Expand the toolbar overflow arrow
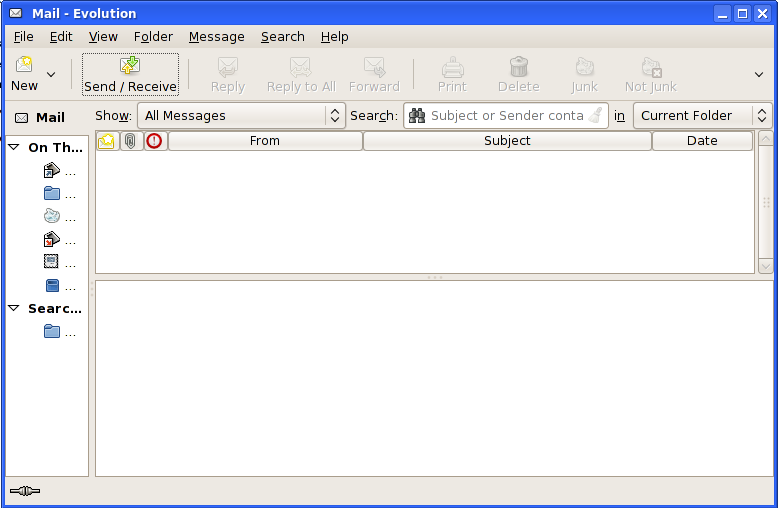 [759, 74]
